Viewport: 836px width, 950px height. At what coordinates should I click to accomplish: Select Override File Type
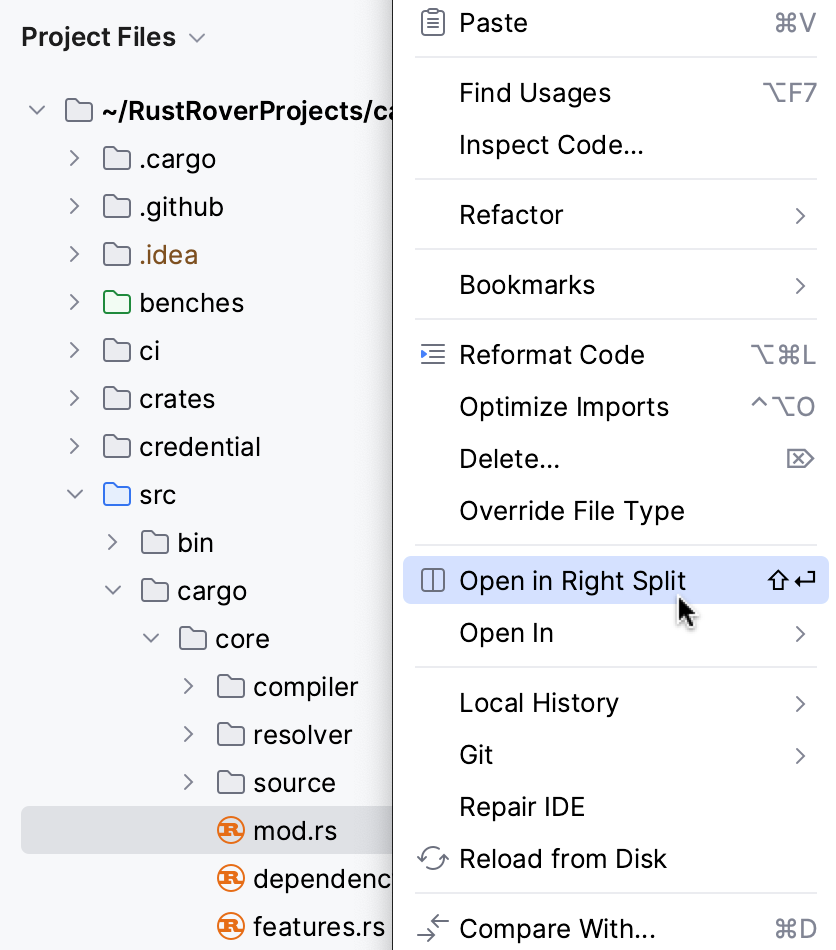572,511
